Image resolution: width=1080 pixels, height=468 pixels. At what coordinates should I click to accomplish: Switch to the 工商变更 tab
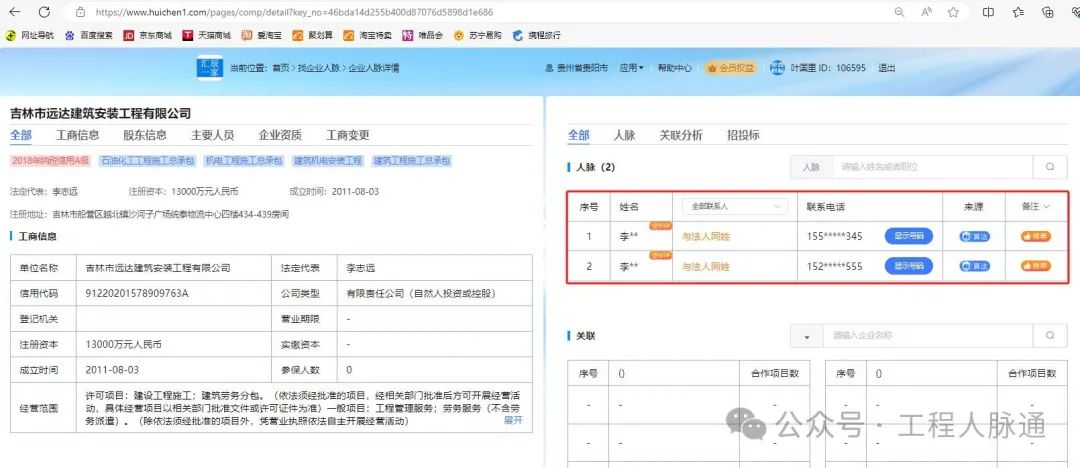(x=348, y=135)
